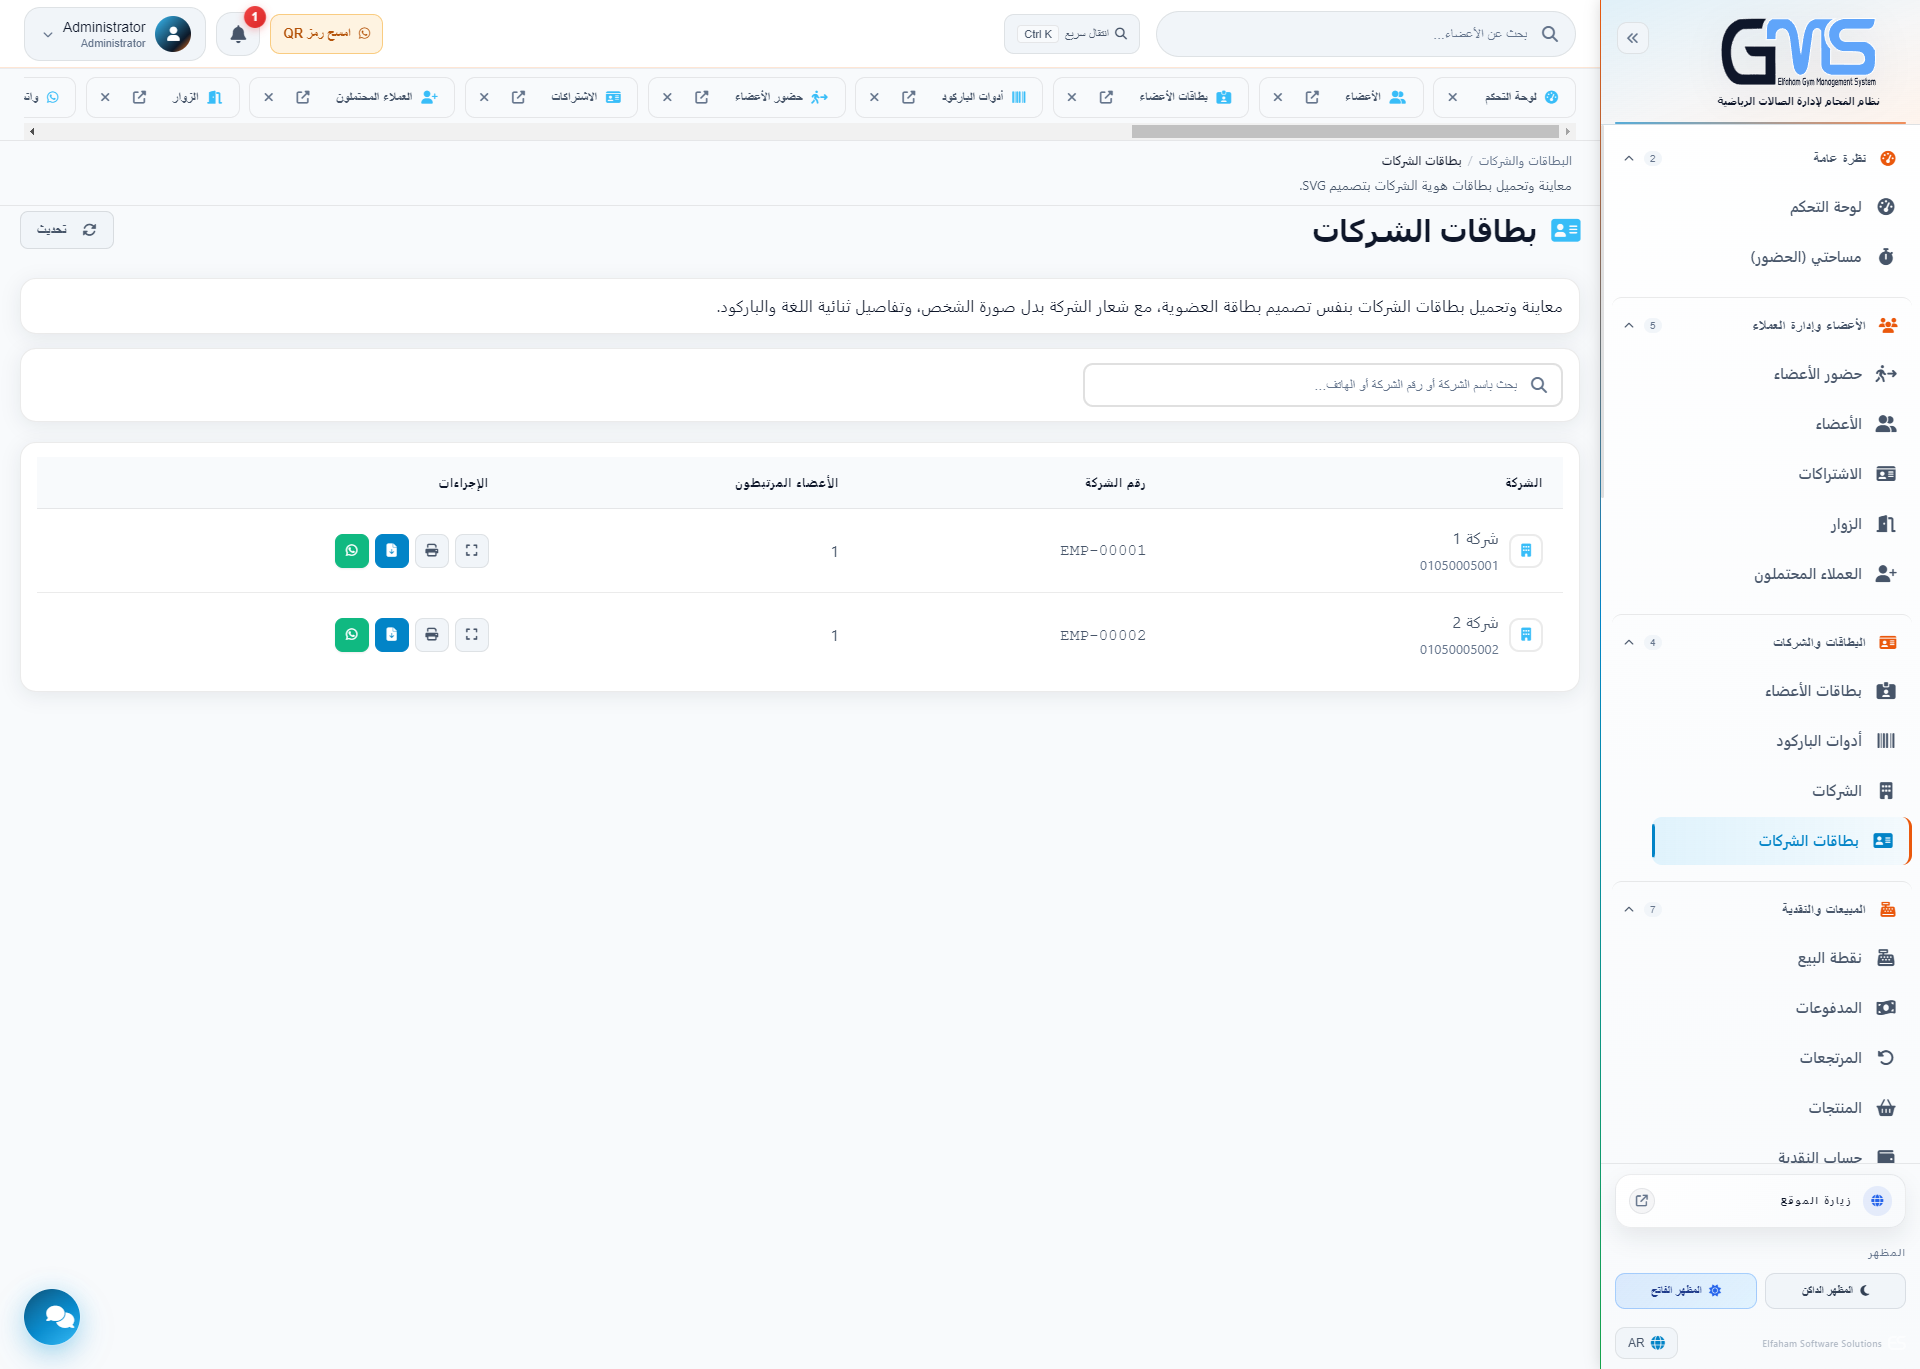Click company number EMP-00002

point(1103,635)
